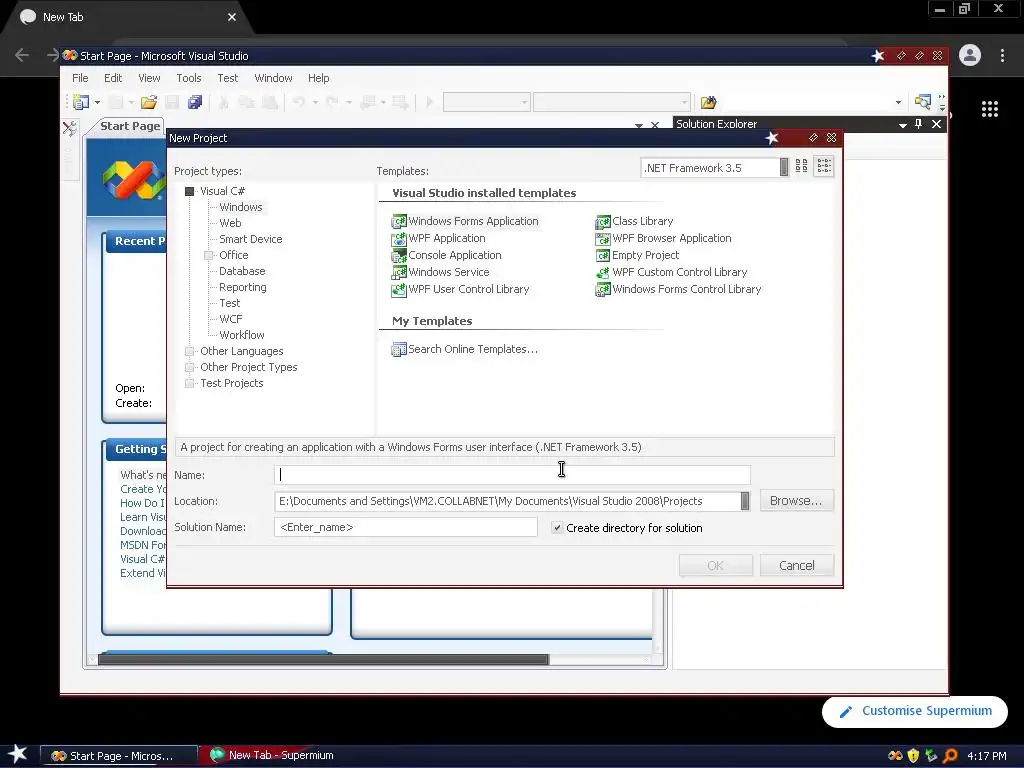The width and height of the screenshot is (1024, 768).
Task: Click the Save All toolbar icon
Action: pos(195,102)
